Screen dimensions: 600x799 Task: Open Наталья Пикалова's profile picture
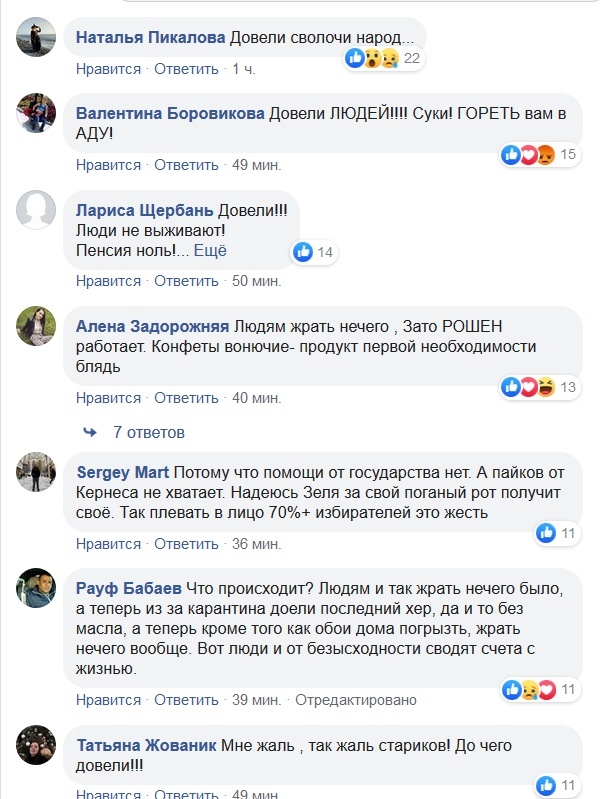tap(35, 38)
